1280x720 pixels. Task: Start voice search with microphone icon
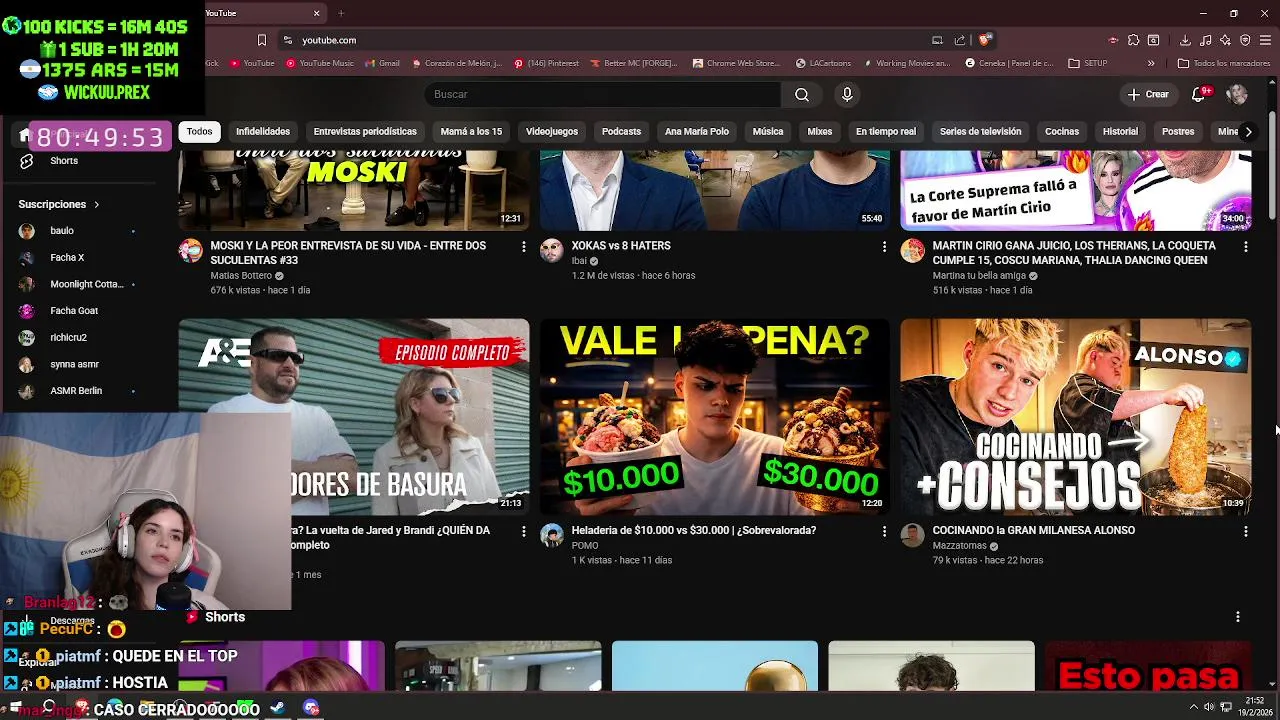847,94
